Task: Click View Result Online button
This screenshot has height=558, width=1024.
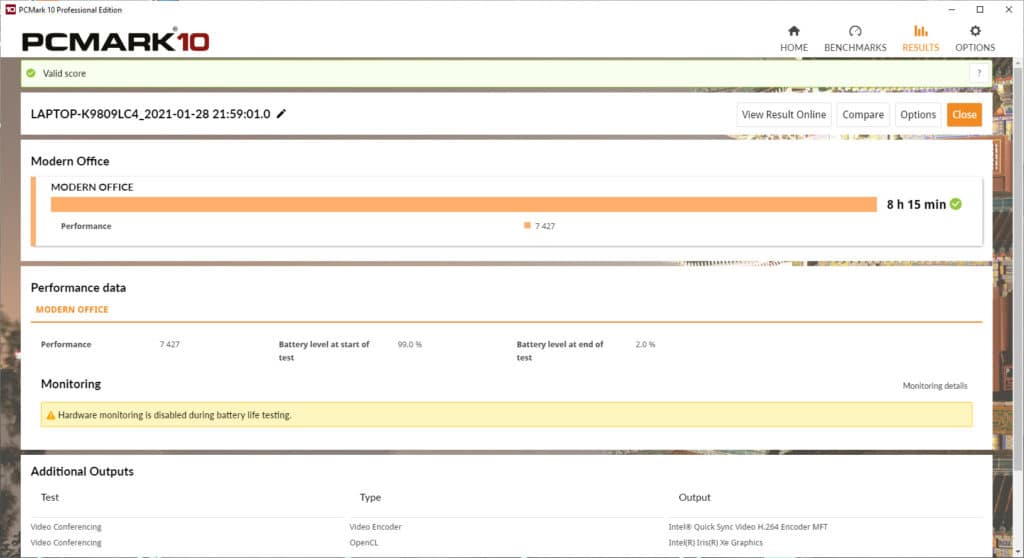Action: pyautogui.click(x=784, y=114)
